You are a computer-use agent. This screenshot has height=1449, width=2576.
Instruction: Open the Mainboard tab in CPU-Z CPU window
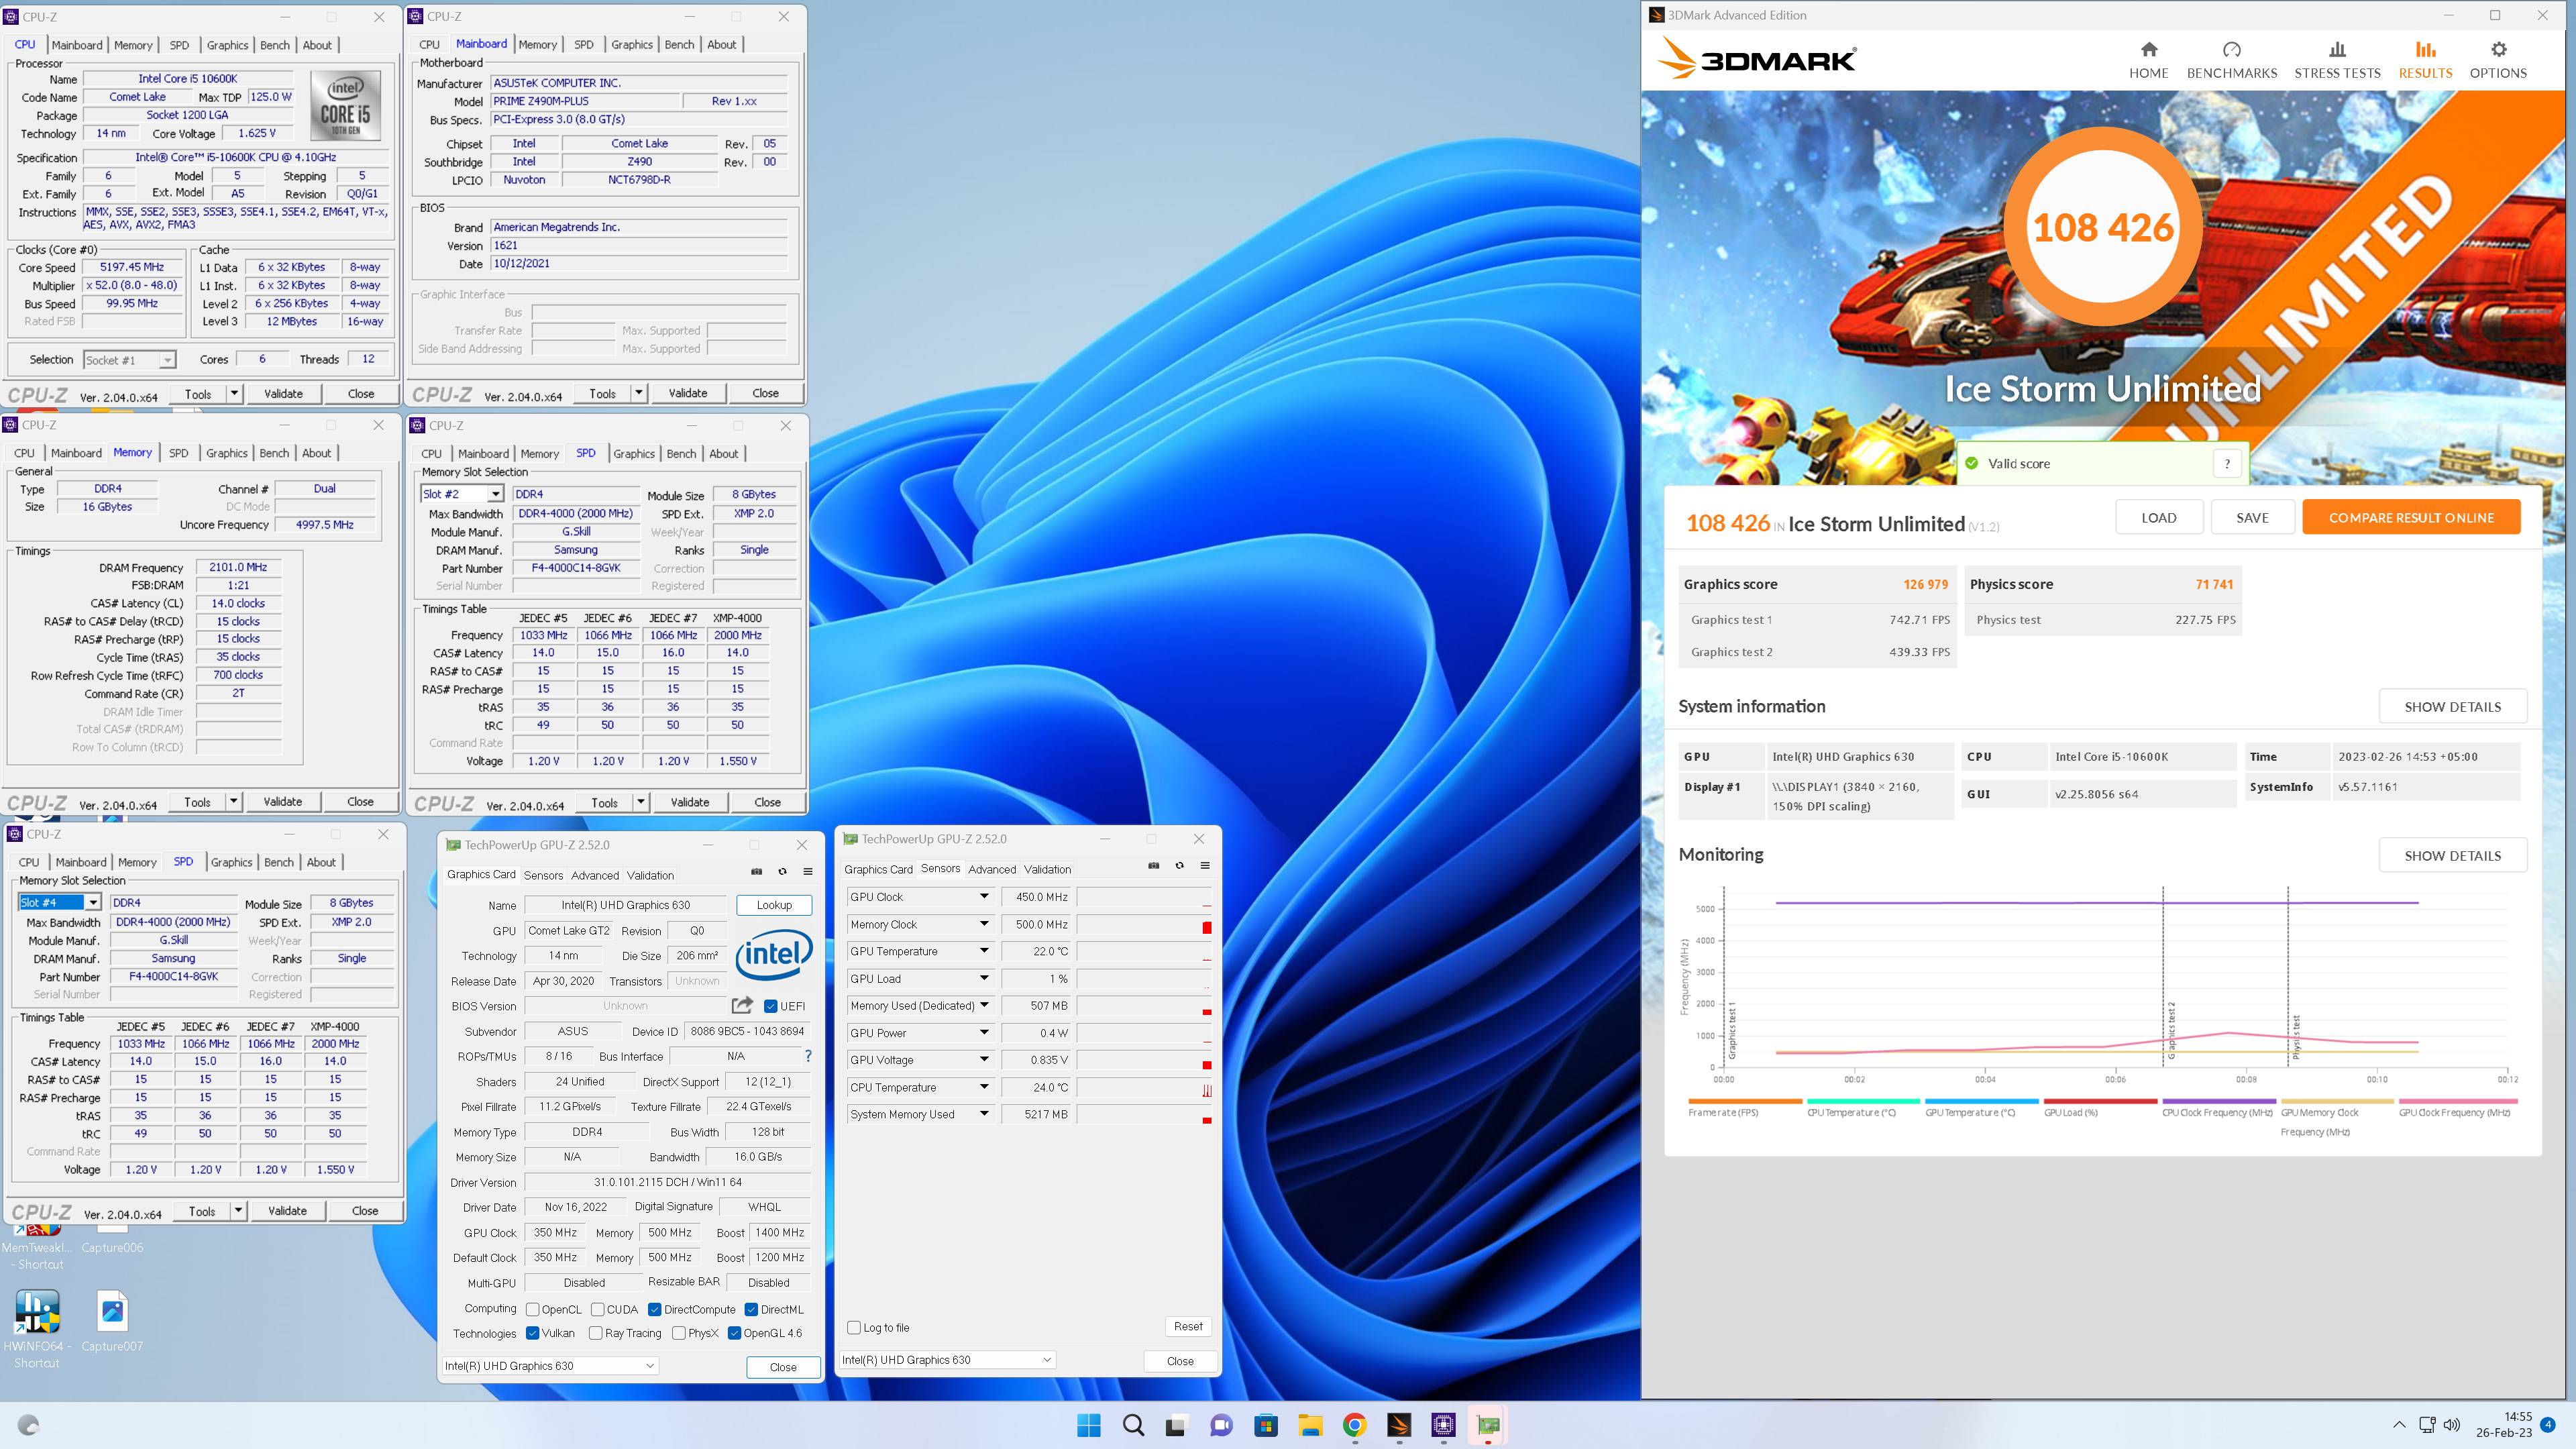click(x=77, y=45)
